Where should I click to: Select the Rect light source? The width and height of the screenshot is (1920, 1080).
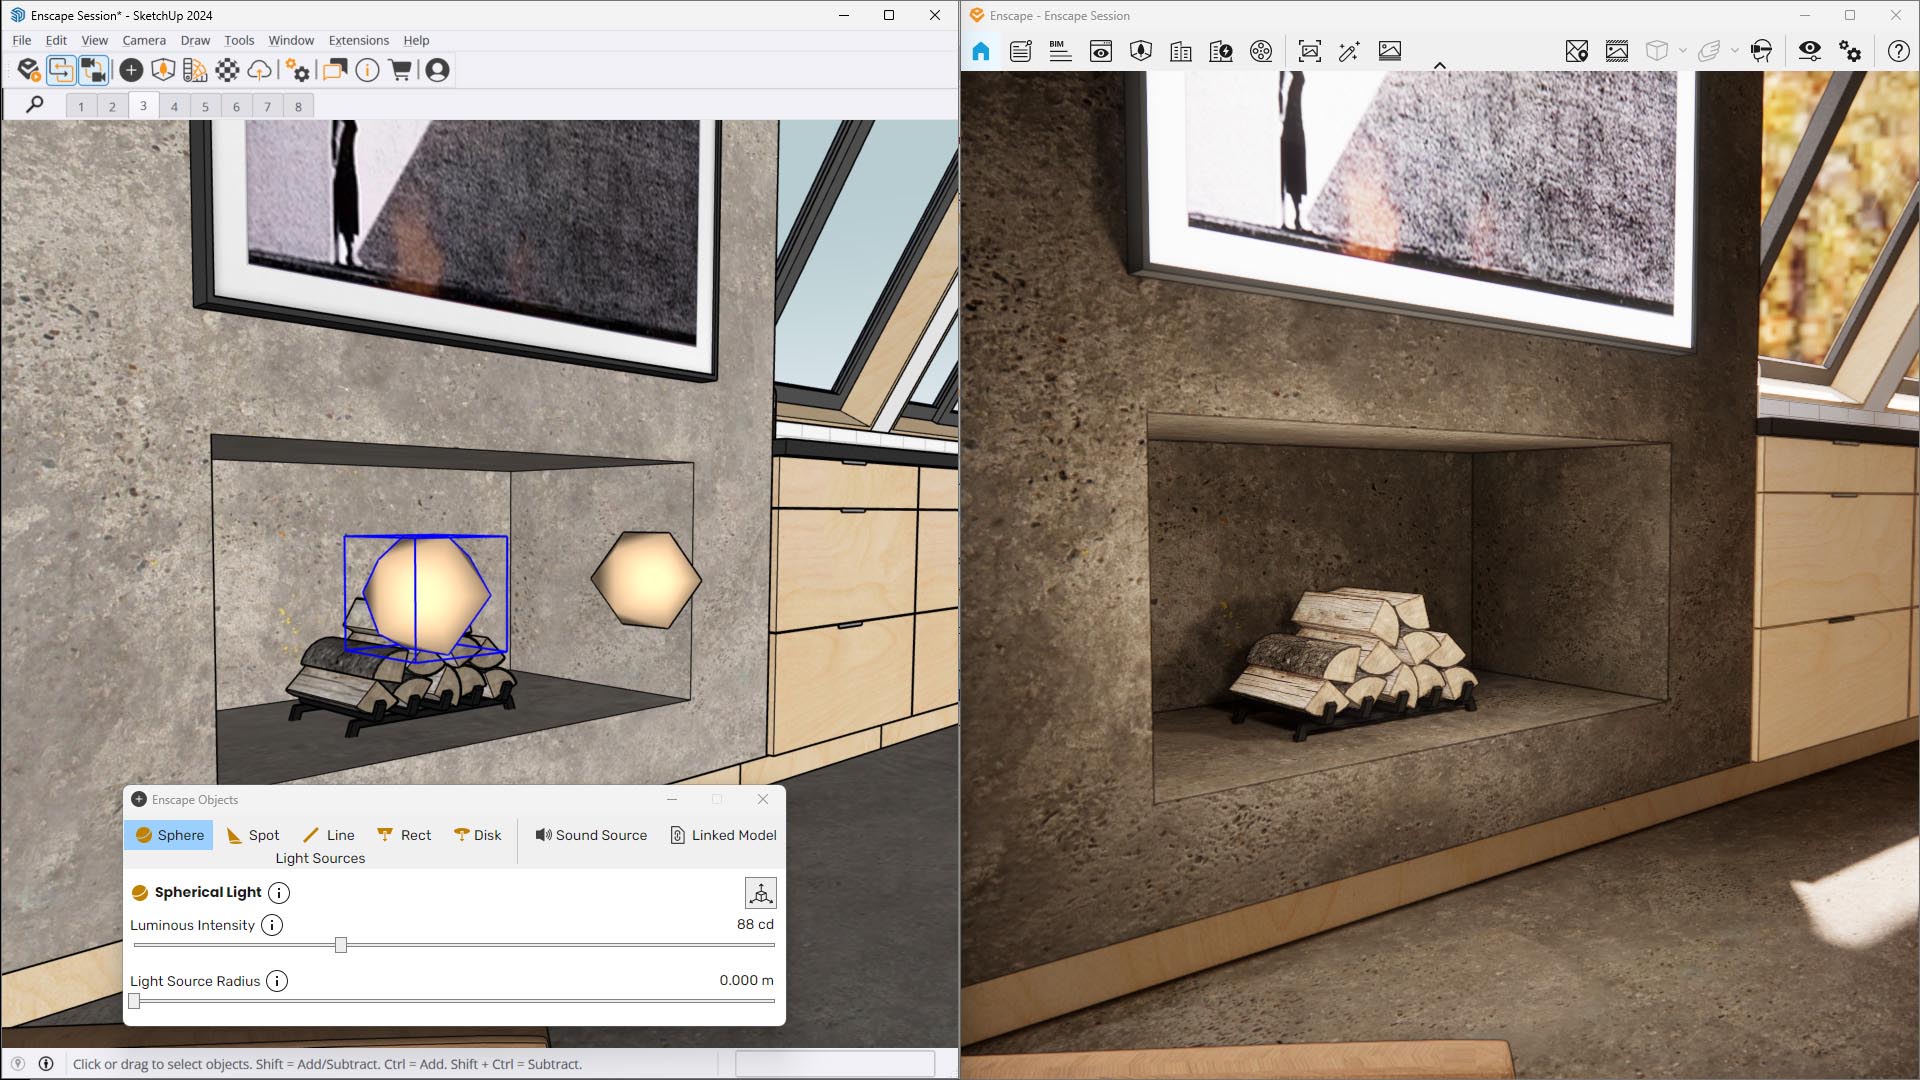click(x=404, y=835)
